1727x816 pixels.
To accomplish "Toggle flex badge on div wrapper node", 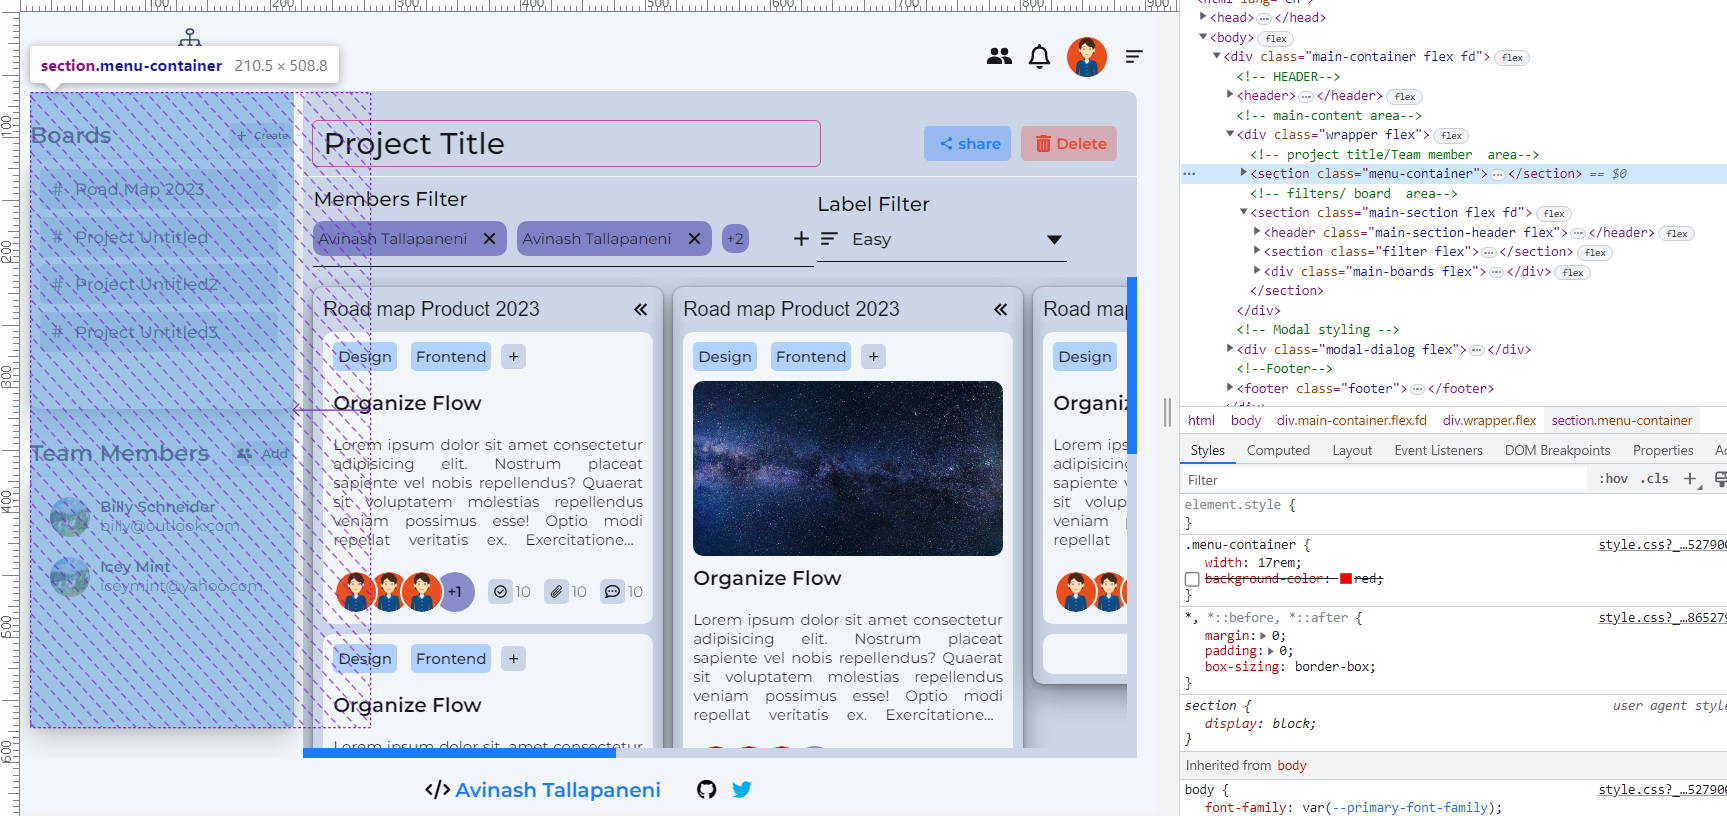I will pos(1452,136).
